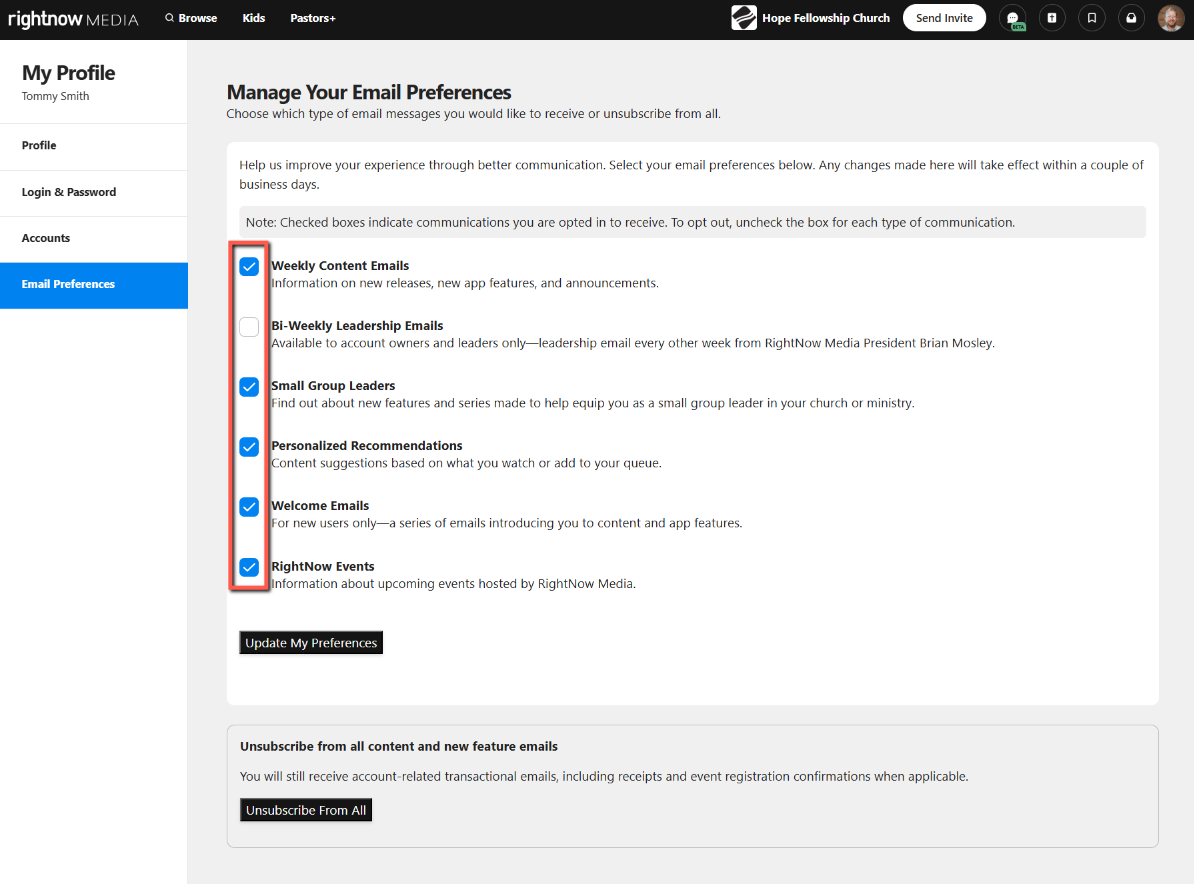Select the Accounts sidebar tab
This screenshot has width=1194, height=884.
pyautogui.click(x=46, y=238)
